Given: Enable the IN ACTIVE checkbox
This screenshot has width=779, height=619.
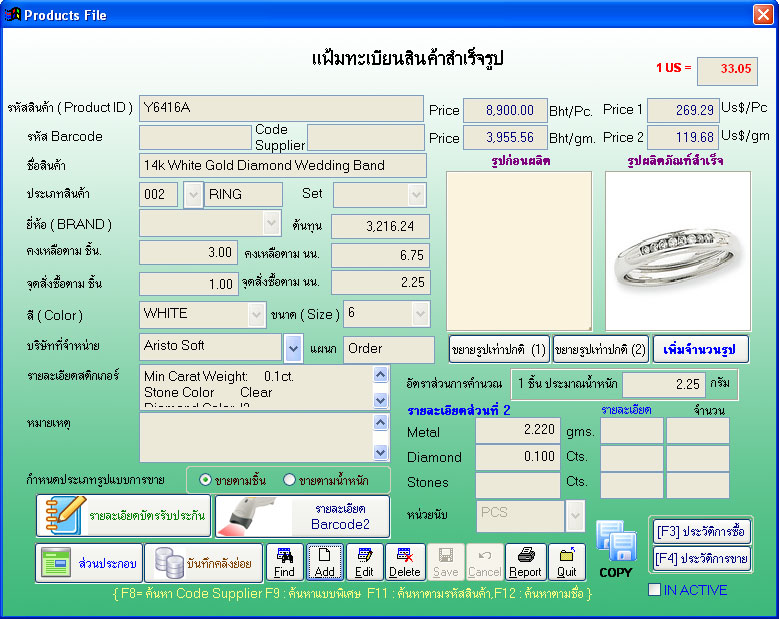Looking at the screenshot, I should pyautogui.click(x=655, y=590).
